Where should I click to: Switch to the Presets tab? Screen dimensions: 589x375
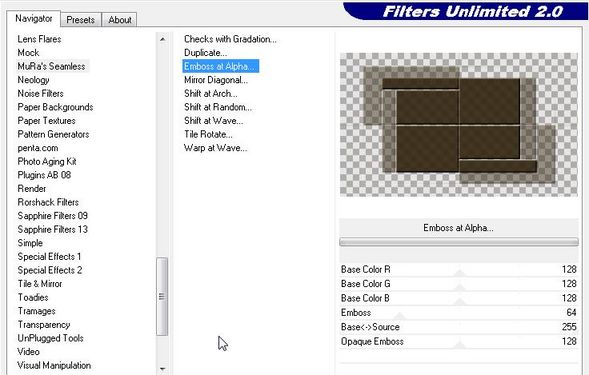[80, 20]
